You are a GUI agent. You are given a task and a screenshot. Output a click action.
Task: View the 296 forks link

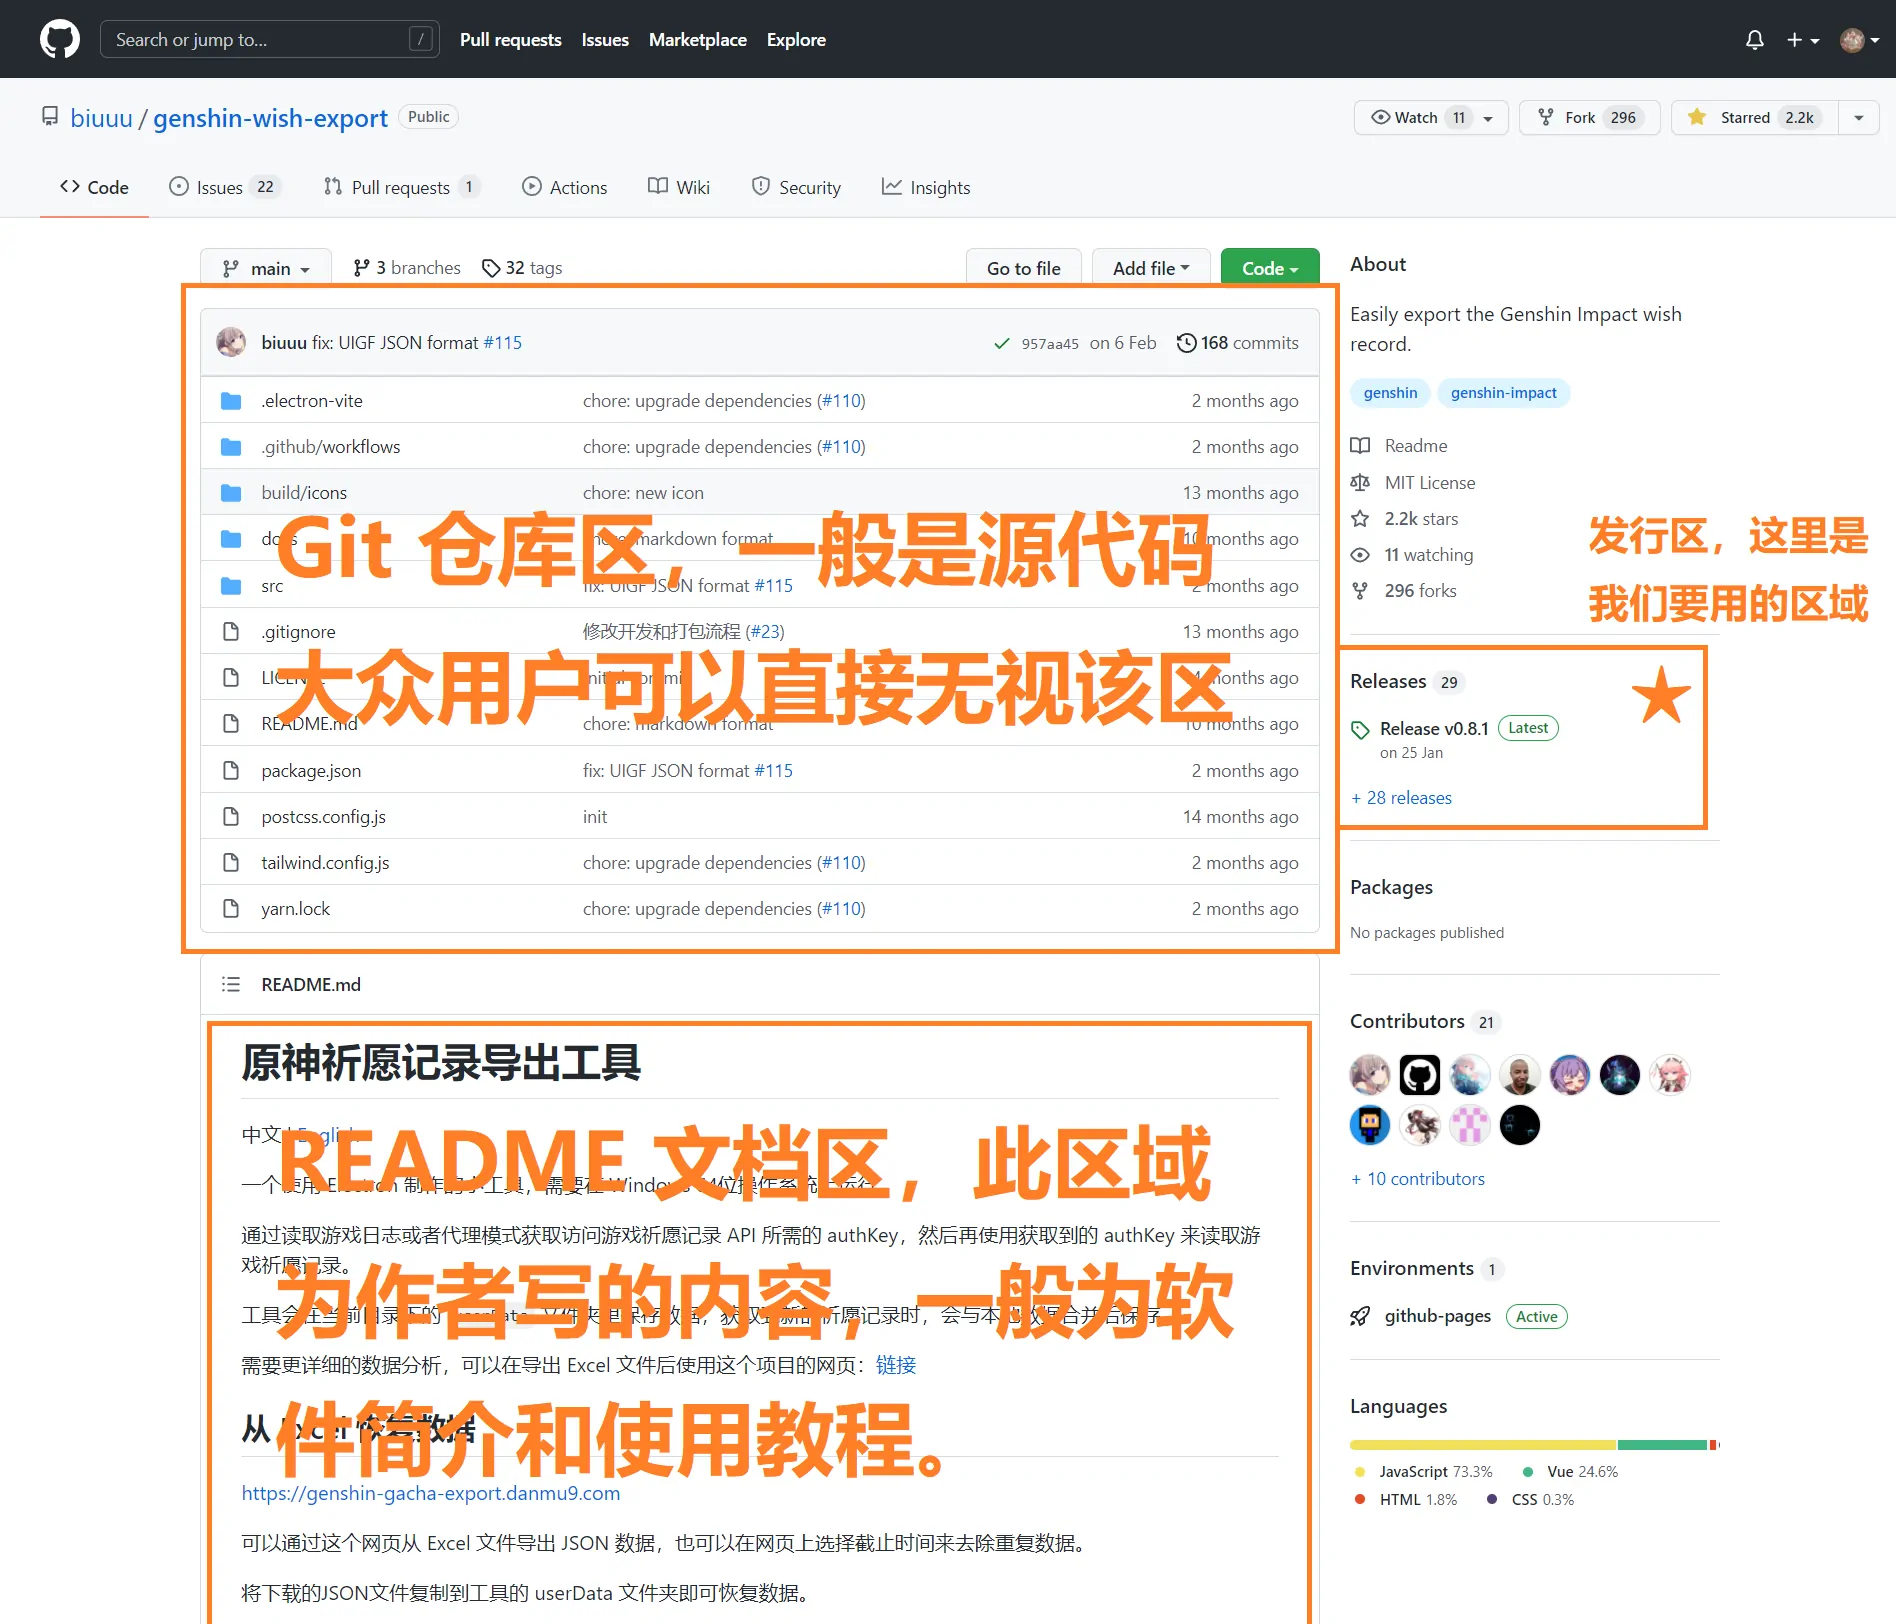pos(1403,591)
